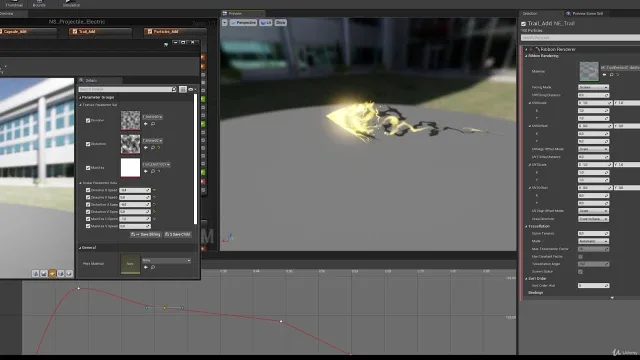Use selected asset arrow for first texture parameter
Screen dimensions: 640x360
(x=146, y=124)
